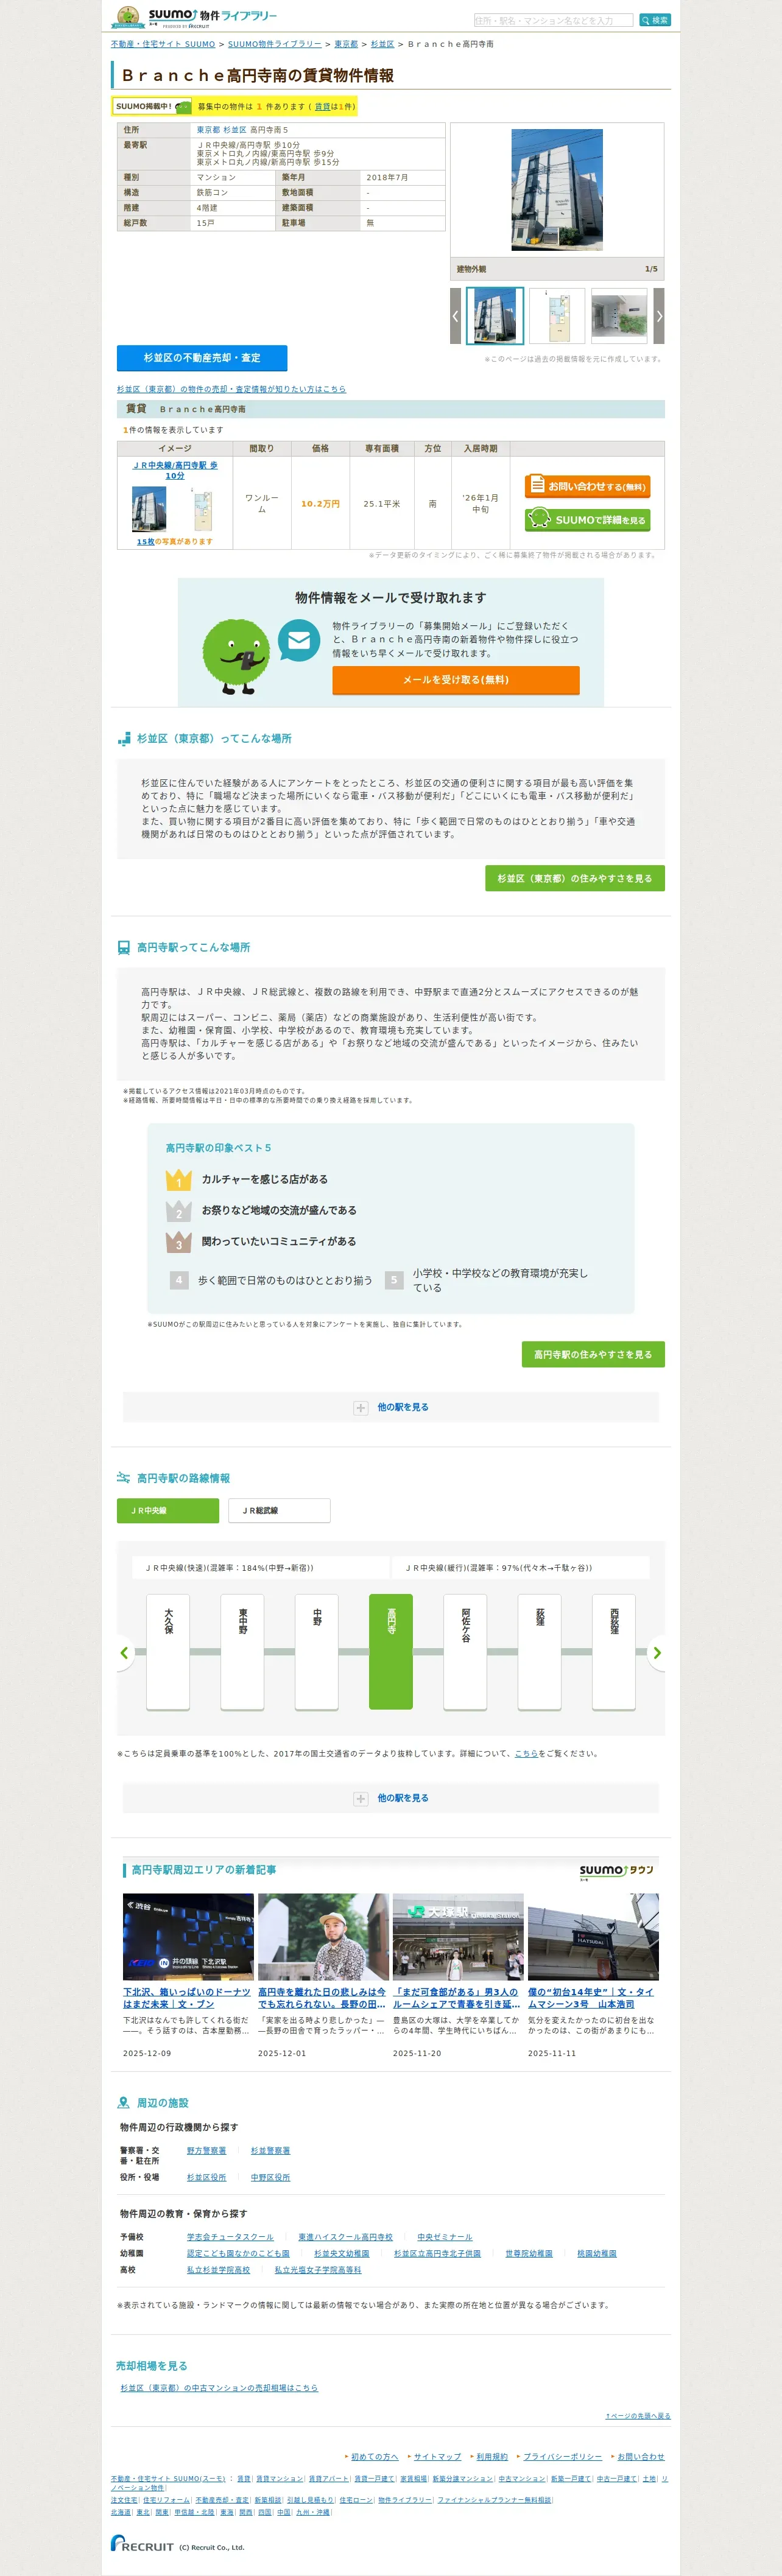Screen dimensions: 782x2576
Task: Open the プライバシーポリシー footer link
Action: 563,2456
